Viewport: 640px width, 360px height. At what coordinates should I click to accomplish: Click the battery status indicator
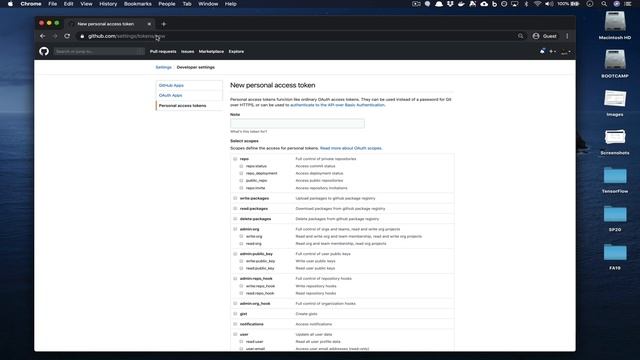[569, 4]
